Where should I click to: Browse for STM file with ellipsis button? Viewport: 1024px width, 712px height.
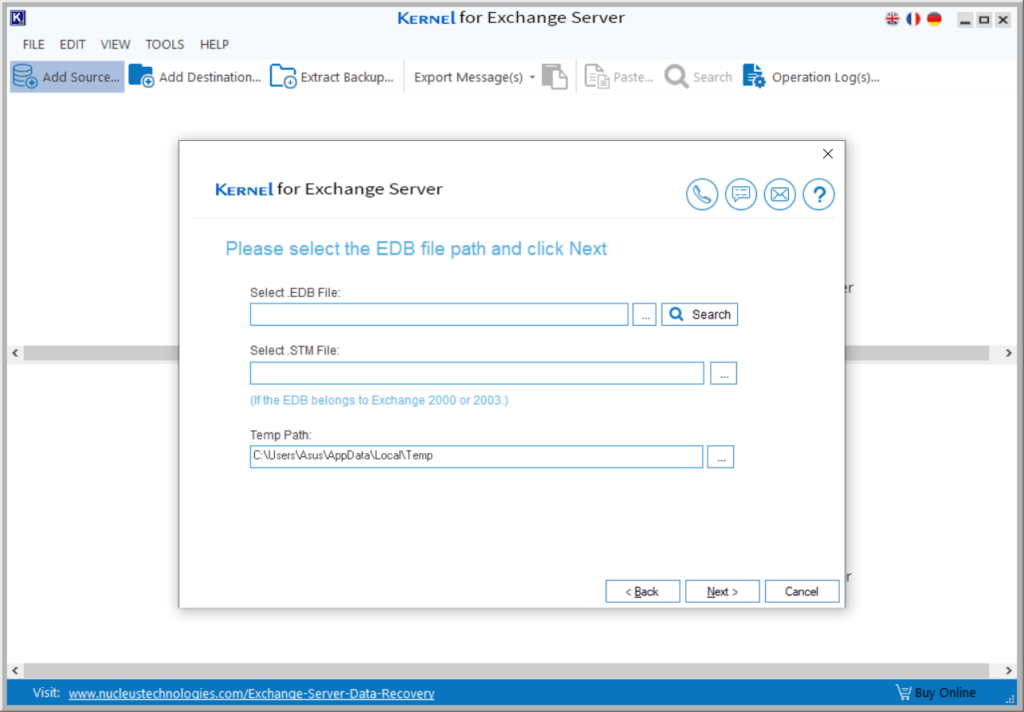(x=724, y=373)
